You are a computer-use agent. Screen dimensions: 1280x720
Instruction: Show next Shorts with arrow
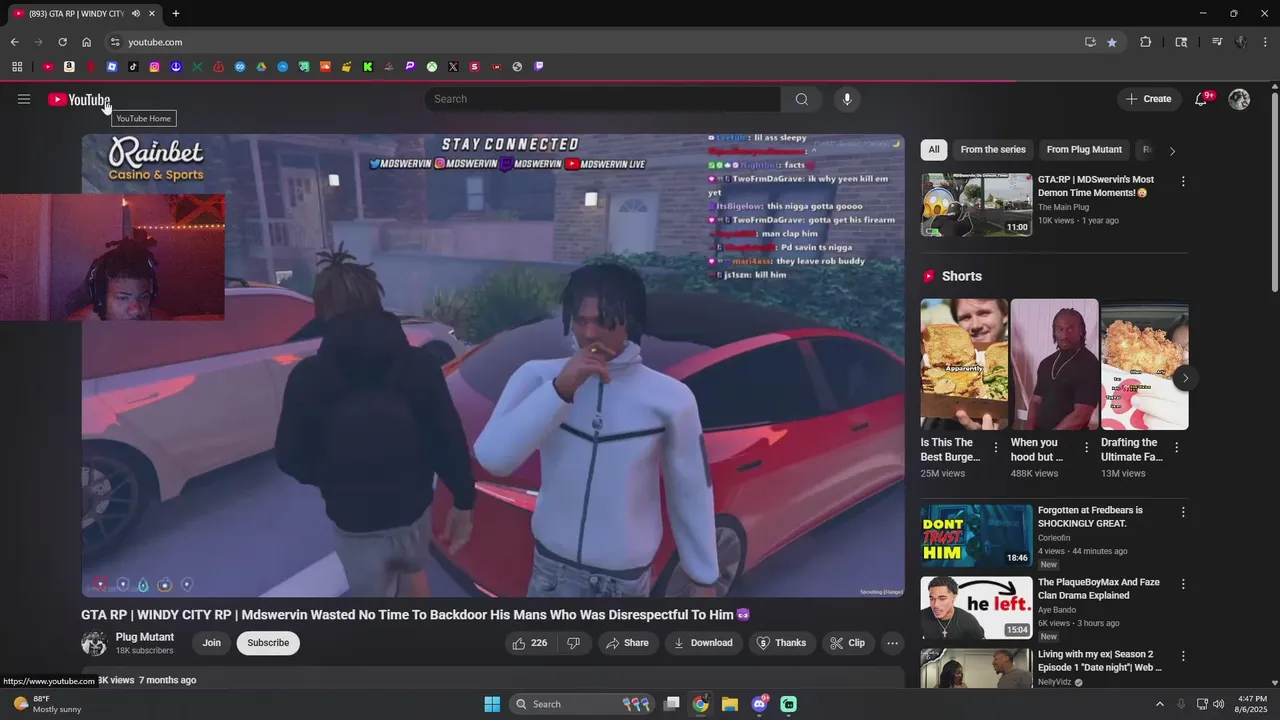point(1185,378)
